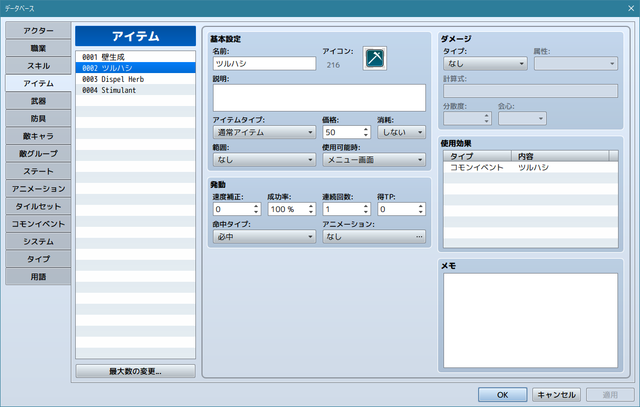Click the 内容 column header in 使用効果
The height and width of the screenshot is (407, 640).
pyautogui.click(x=560, y=156)
